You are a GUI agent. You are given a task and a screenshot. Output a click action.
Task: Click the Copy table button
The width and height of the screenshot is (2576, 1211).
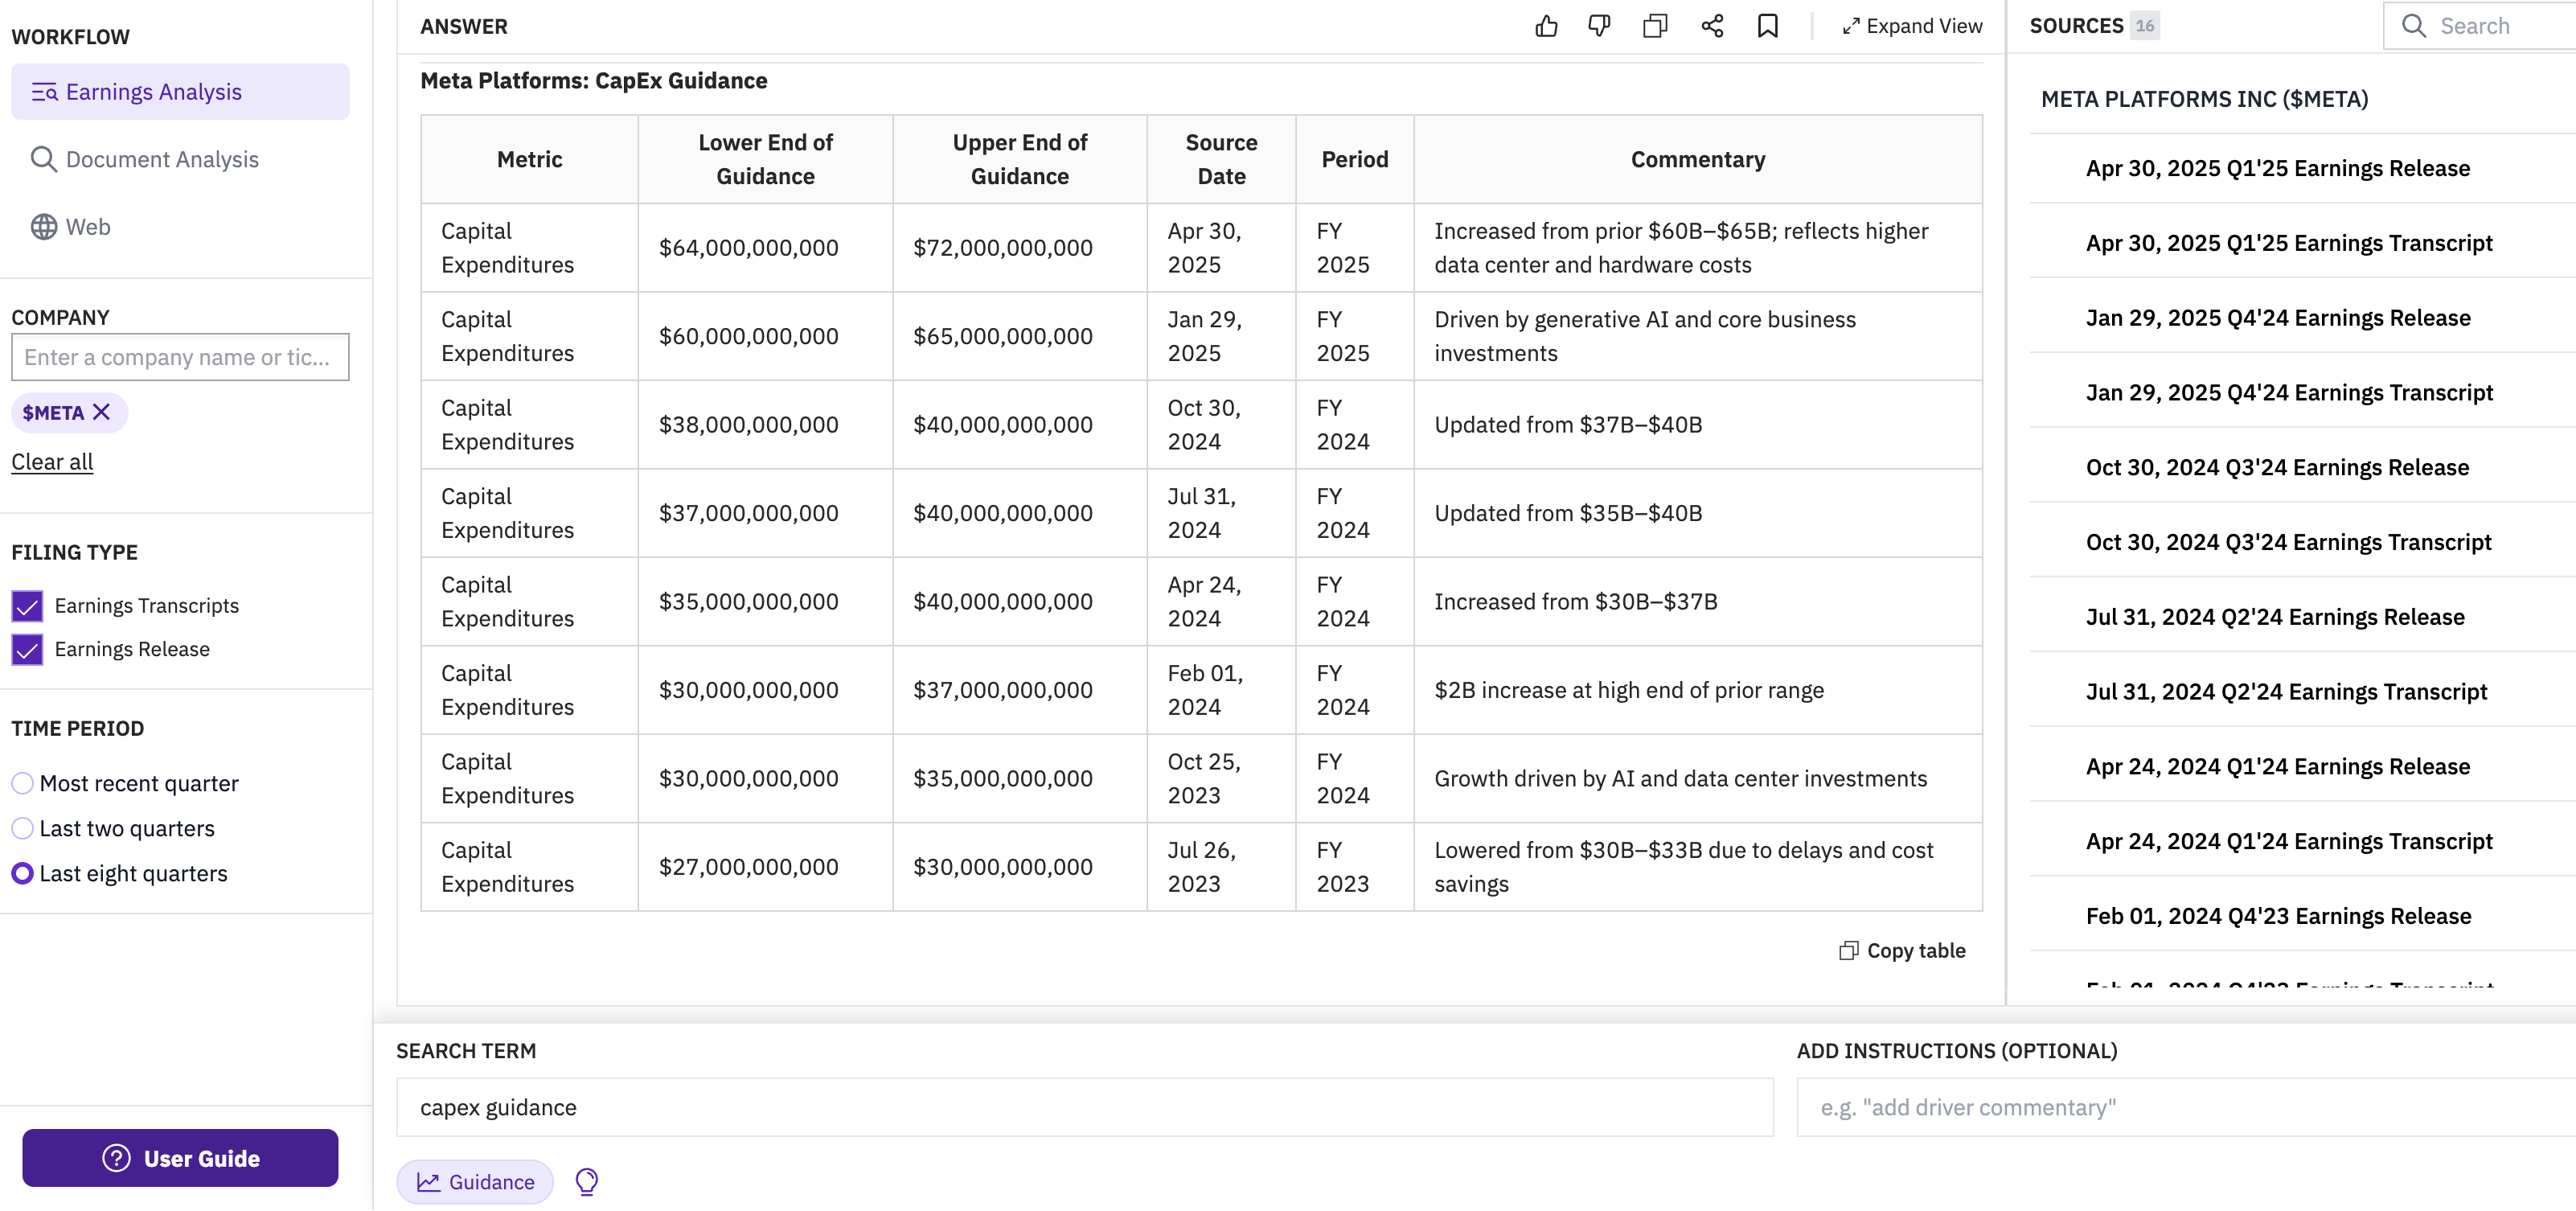(1902, 951)
